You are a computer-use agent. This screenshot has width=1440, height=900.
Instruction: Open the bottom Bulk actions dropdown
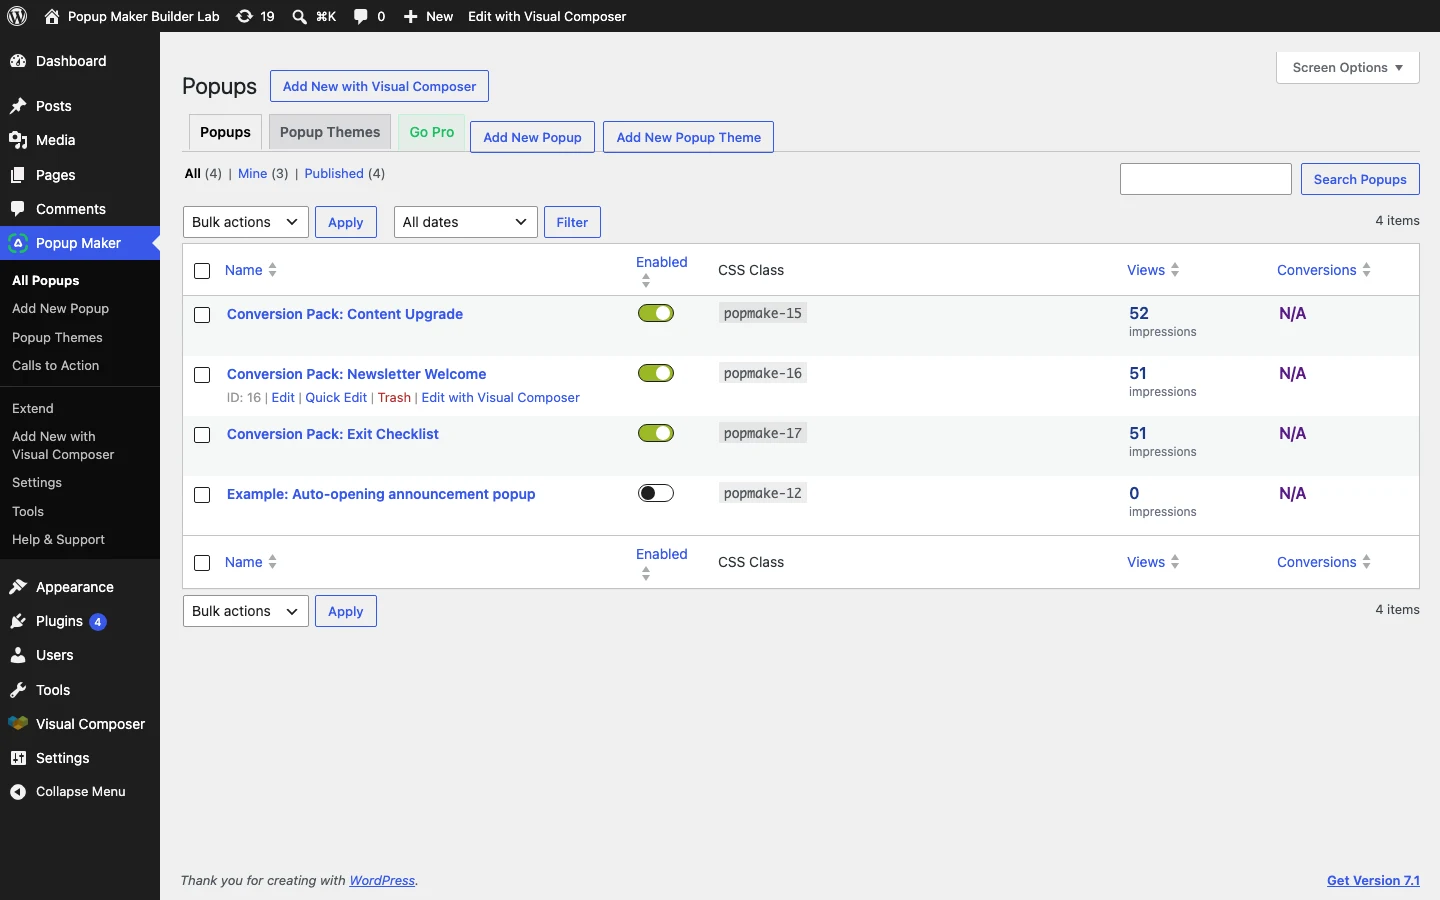[x=246, y=611]
